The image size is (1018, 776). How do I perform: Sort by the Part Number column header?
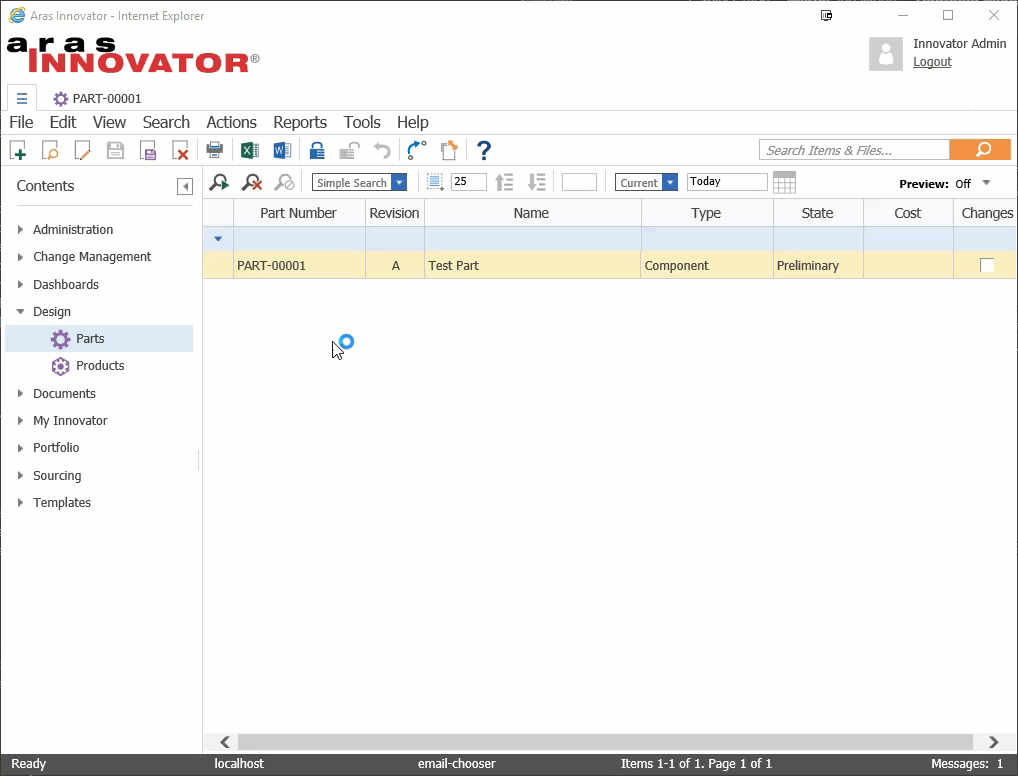tap(299, 213)
